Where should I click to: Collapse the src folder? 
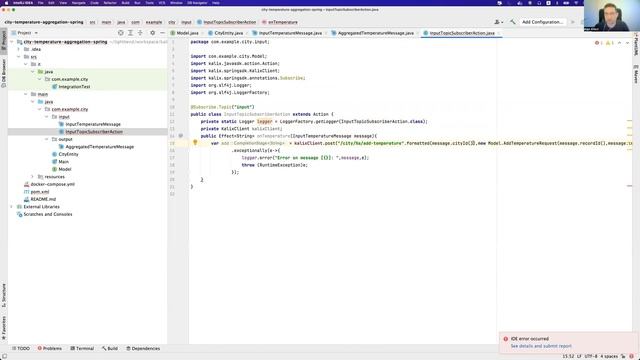19,57
